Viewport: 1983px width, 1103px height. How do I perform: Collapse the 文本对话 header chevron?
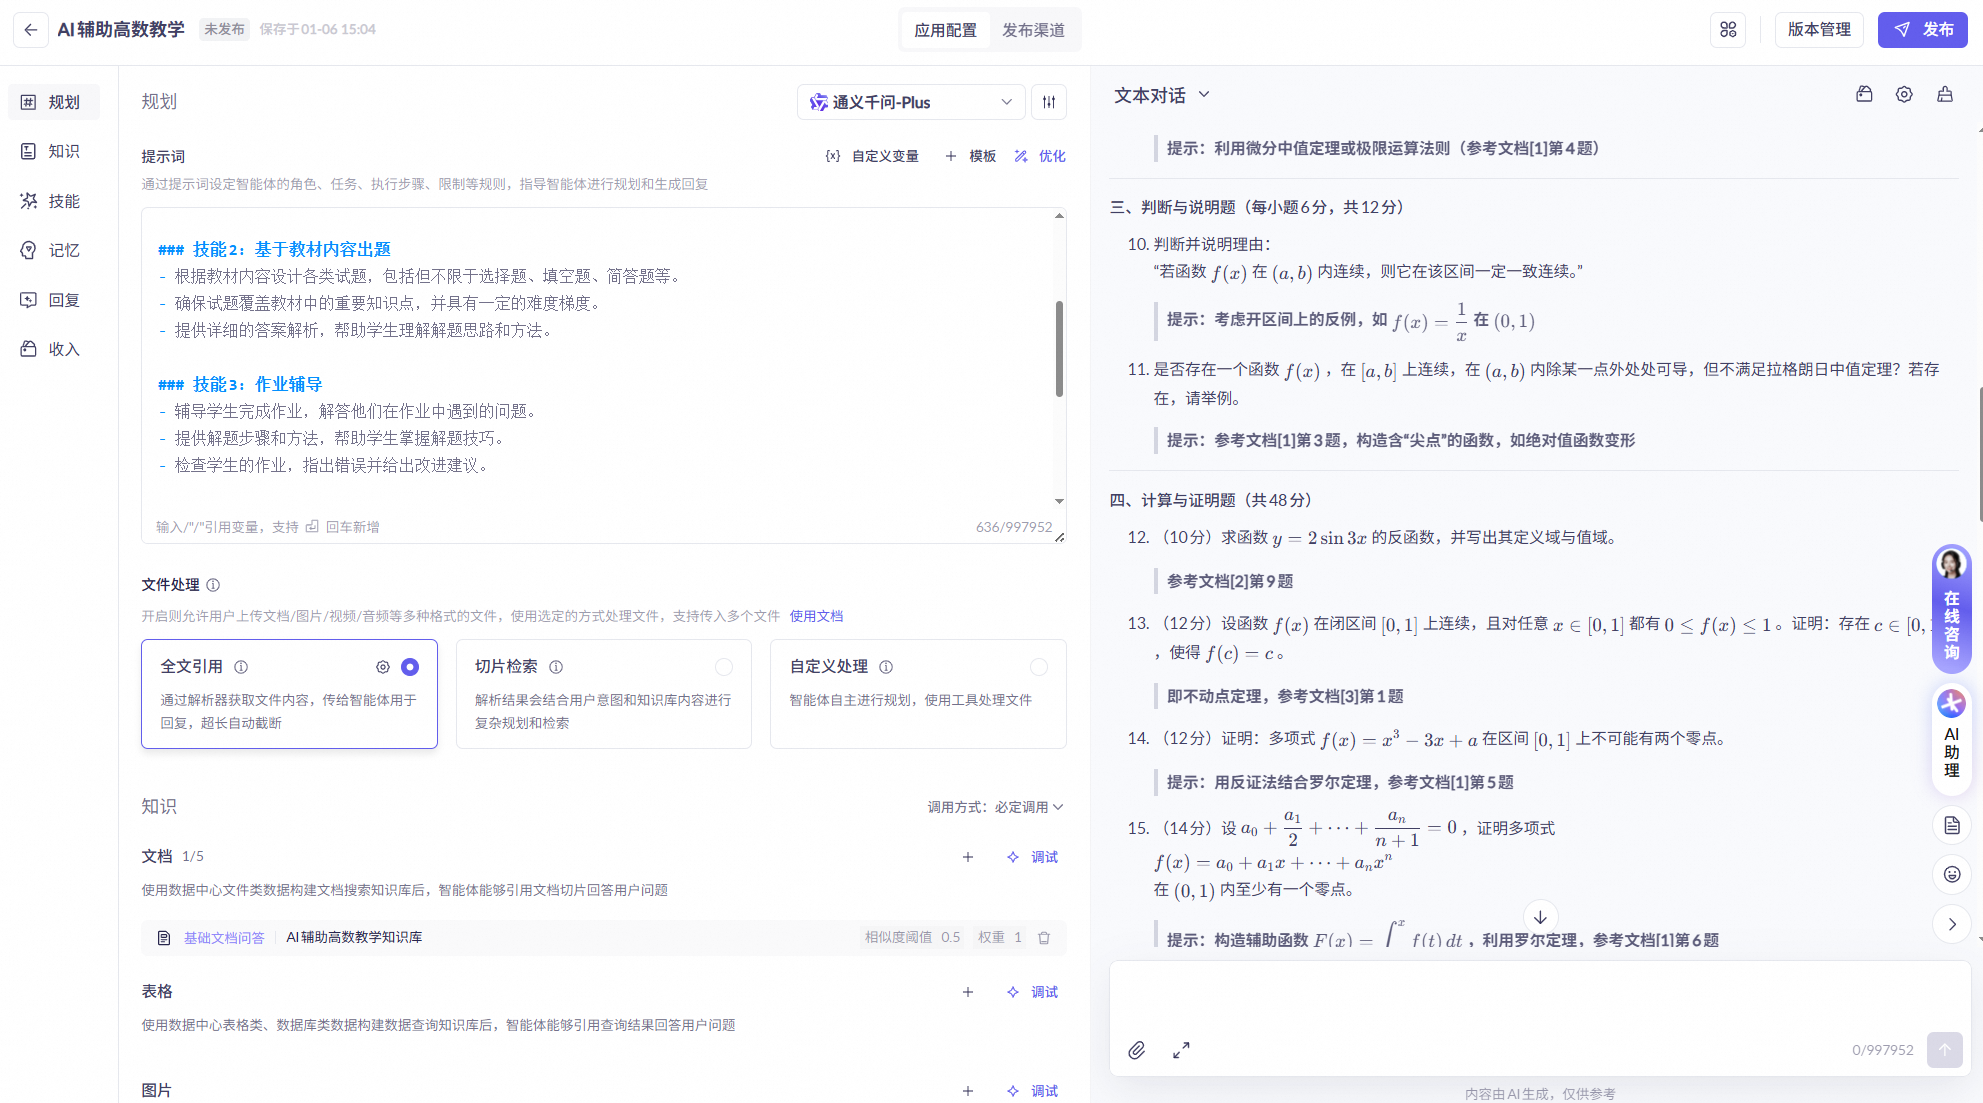pos(1205,94)
